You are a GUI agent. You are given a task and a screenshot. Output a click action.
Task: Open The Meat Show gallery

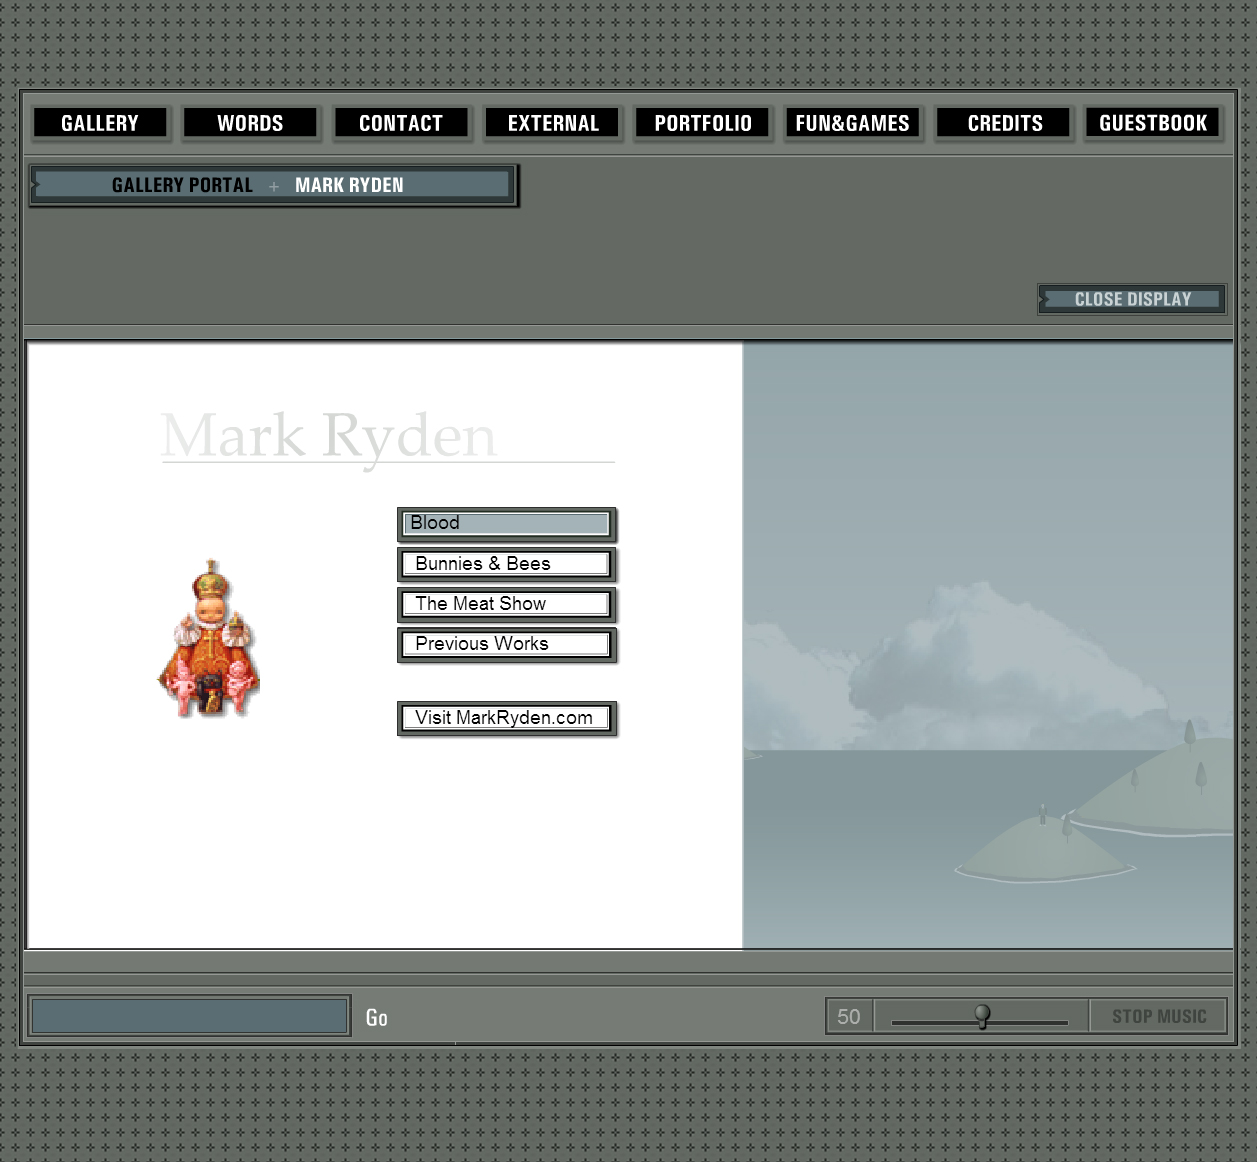coord(506,604)
